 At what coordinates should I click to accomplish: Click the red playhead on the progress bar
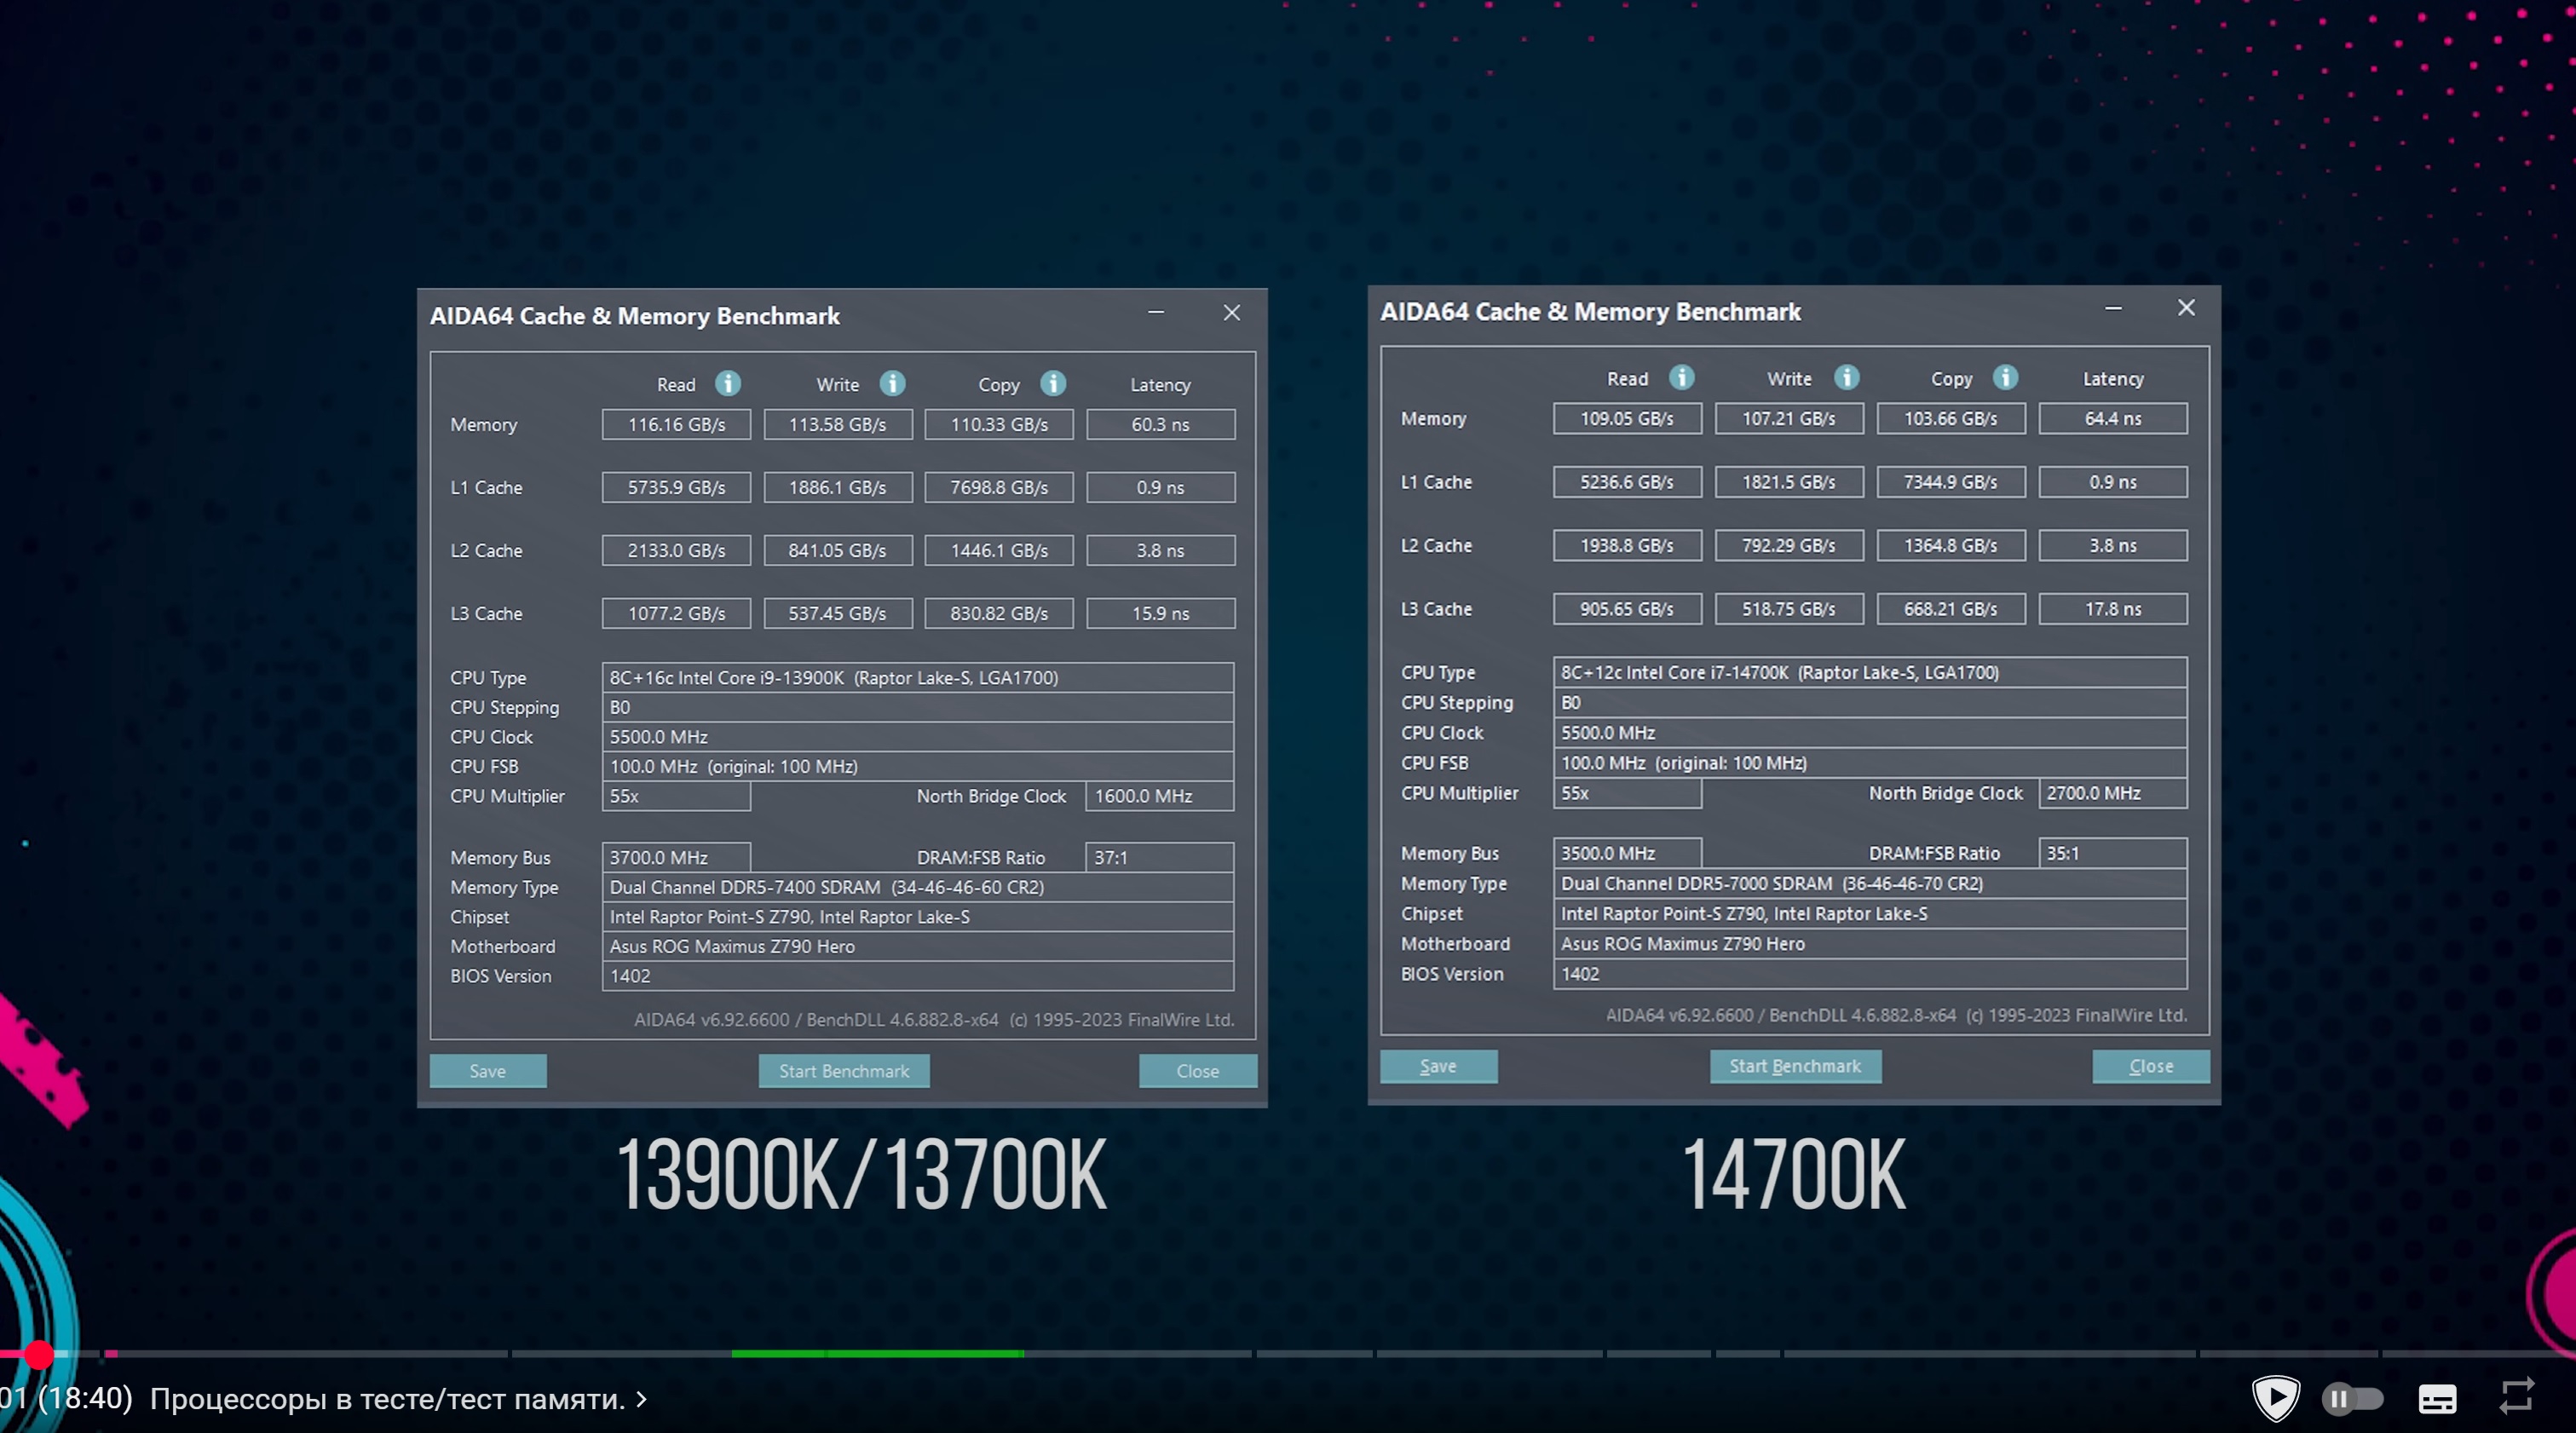39,1354
